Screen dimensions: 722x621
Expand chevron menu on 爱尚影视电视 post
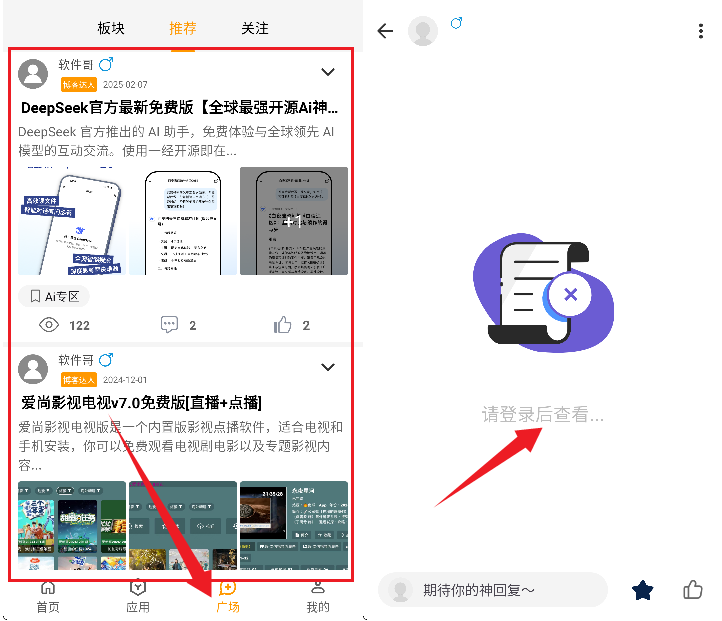[328, 367]
